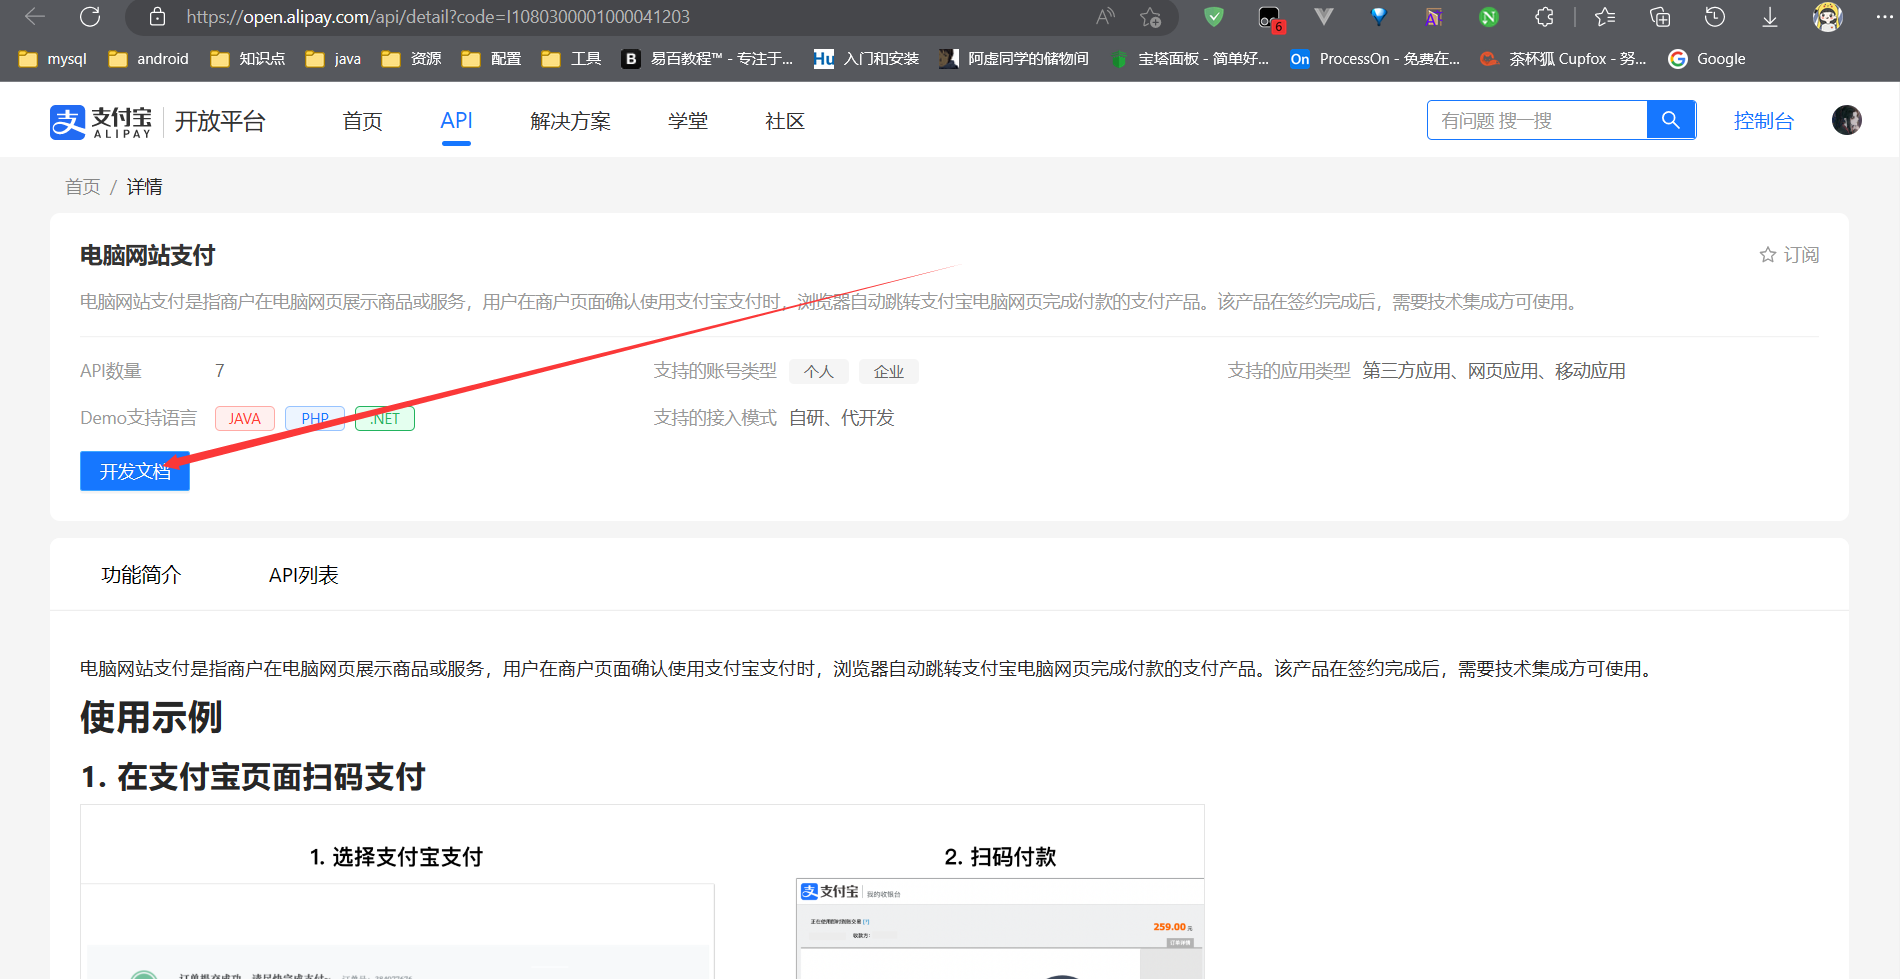The height and width of the screenshot is (979, 1900).
Task: Open the browser settings and more menu
Action: (x=1884, y=17)
